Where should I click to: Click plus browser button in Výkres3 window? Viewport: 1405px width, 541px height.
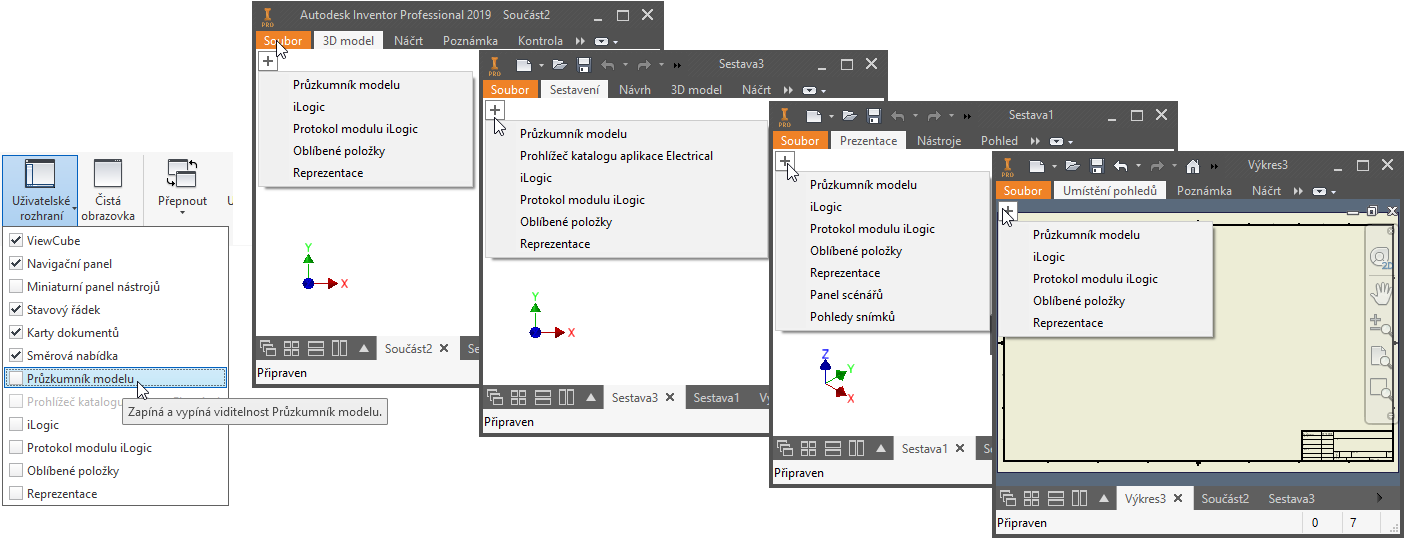click(1008, 211)
